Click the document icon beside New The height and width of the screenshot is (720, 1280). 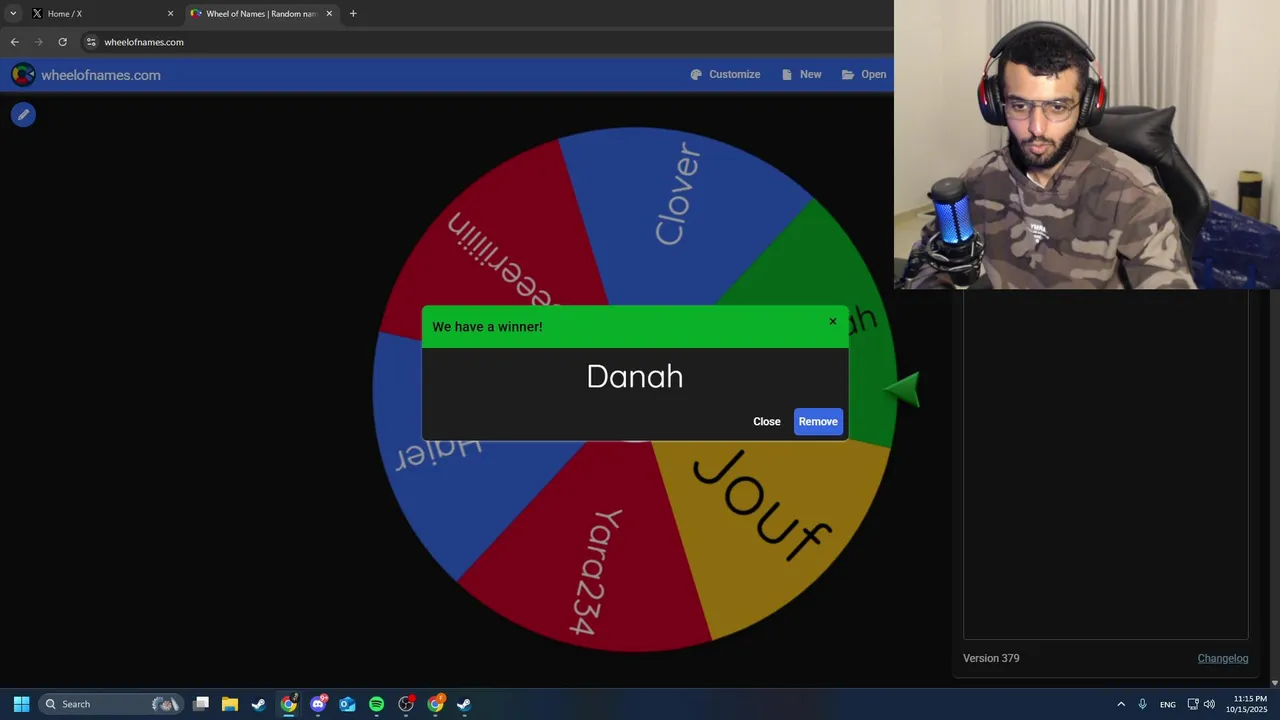coord(787,75)
